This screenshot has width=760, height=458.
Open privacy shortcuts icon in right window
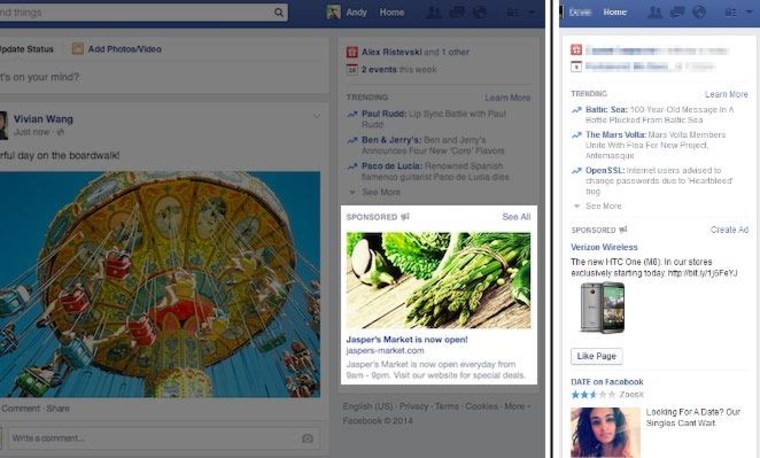coord(730,12)
